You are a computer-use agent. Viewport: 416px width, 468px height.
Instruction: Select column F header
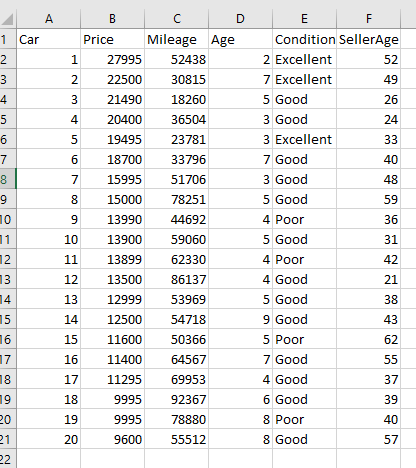369,19
